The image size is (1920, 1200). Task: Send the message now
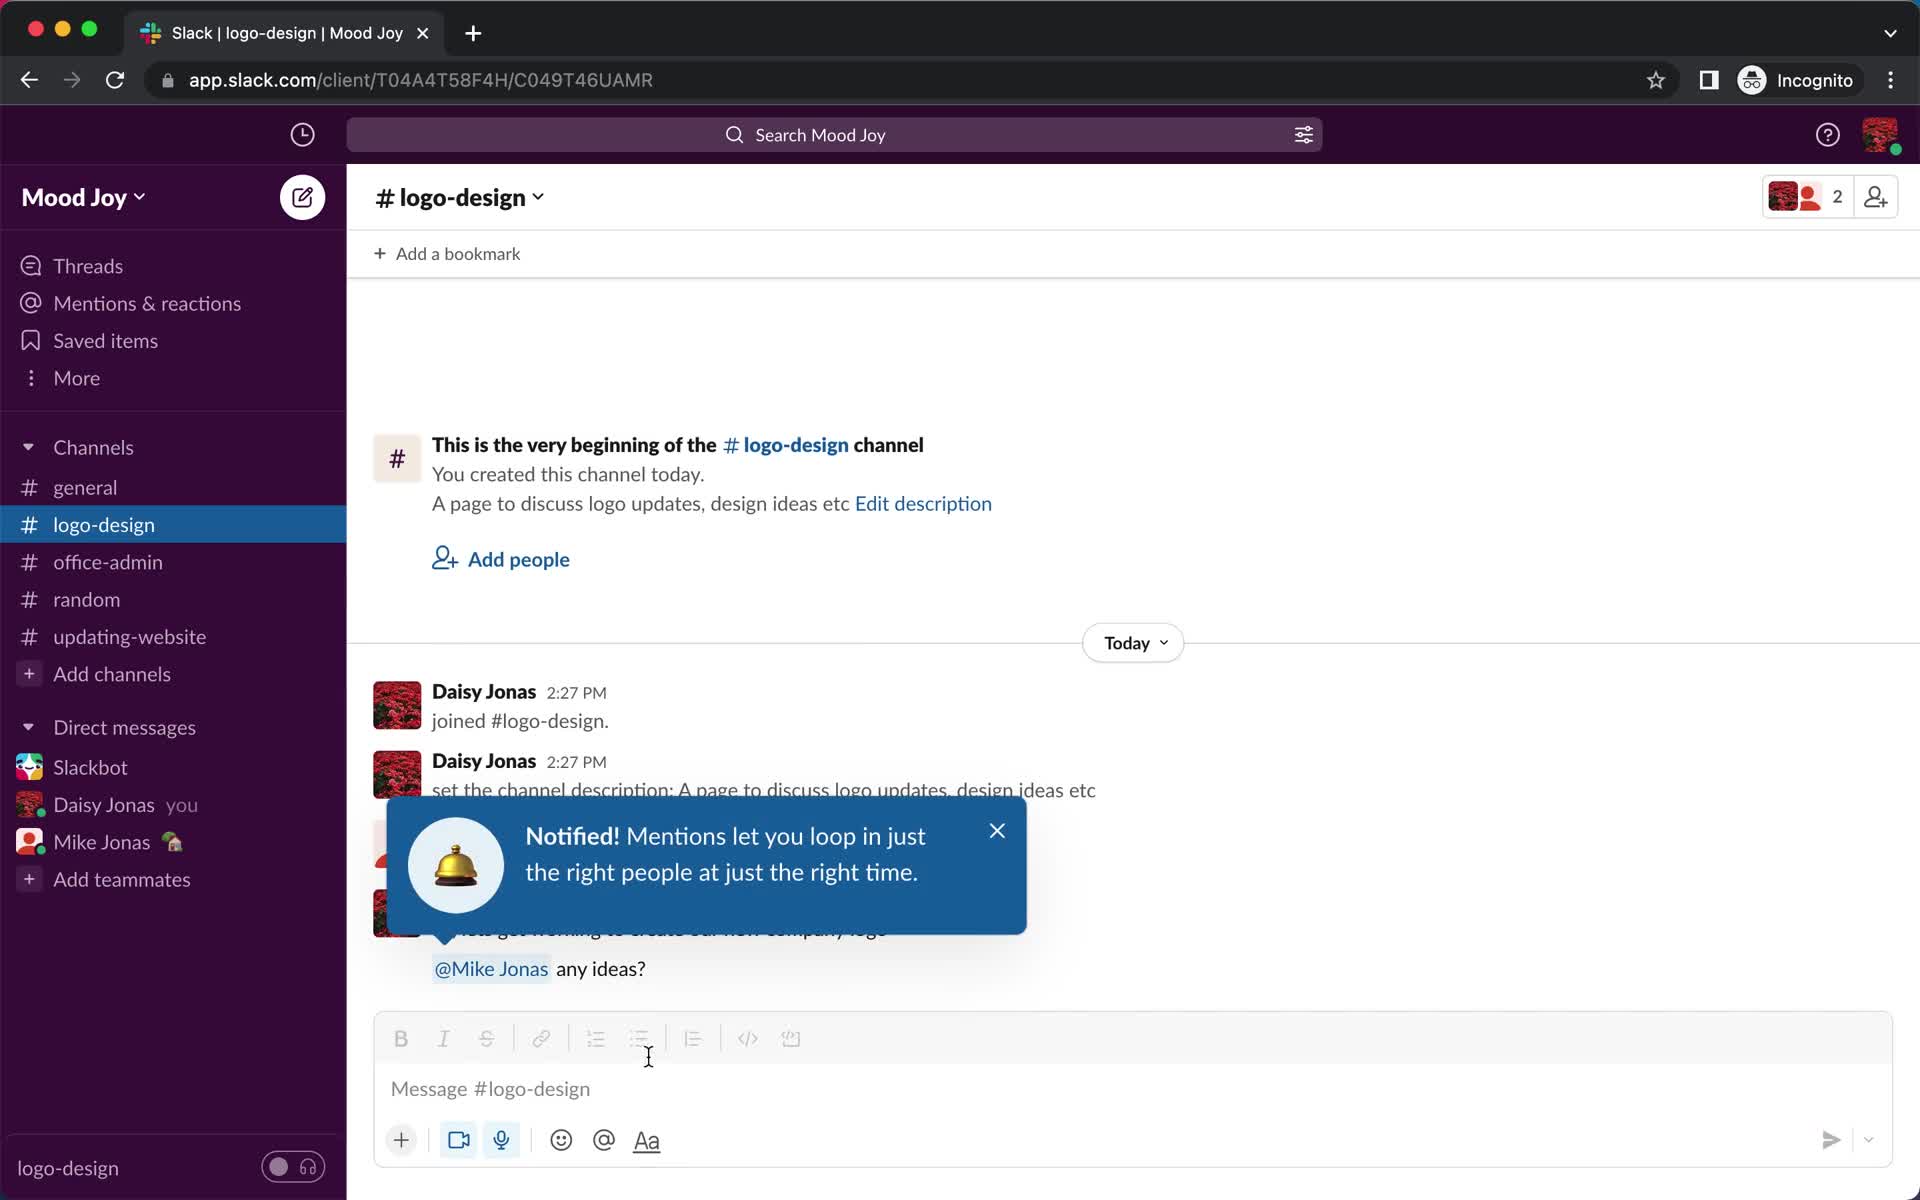pyautogui.click(x=1831, y=1140)
